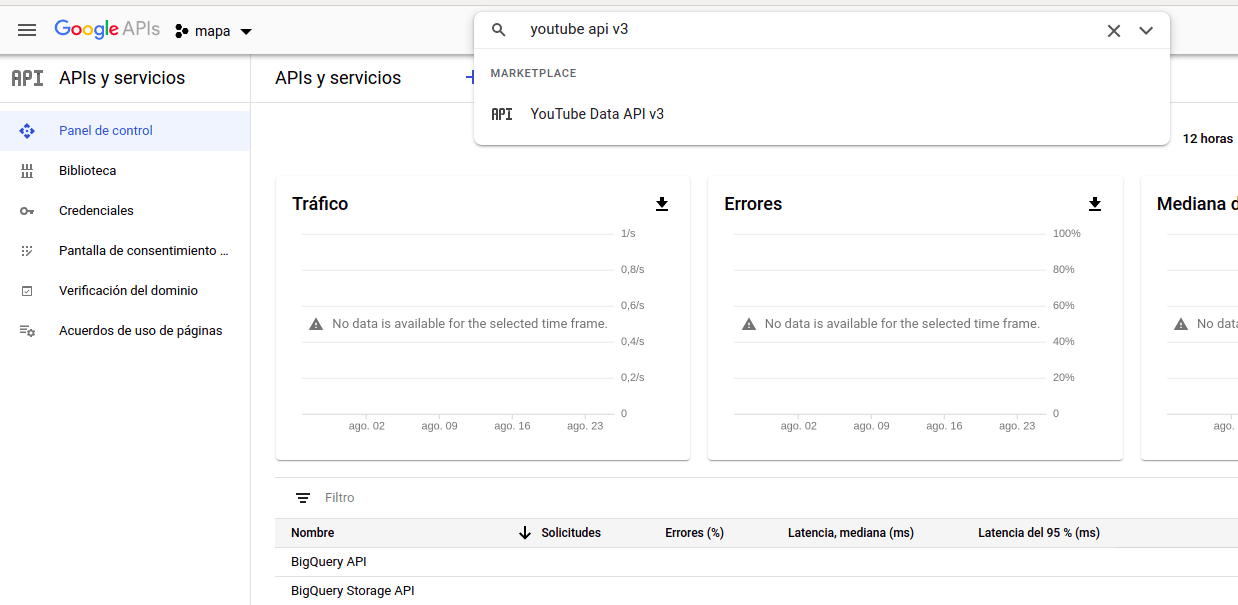Viewport: 1238px width, 605px height.
Task: Click the Credenciales key icon
Action: pyautogui.click(x=27, y=211)
